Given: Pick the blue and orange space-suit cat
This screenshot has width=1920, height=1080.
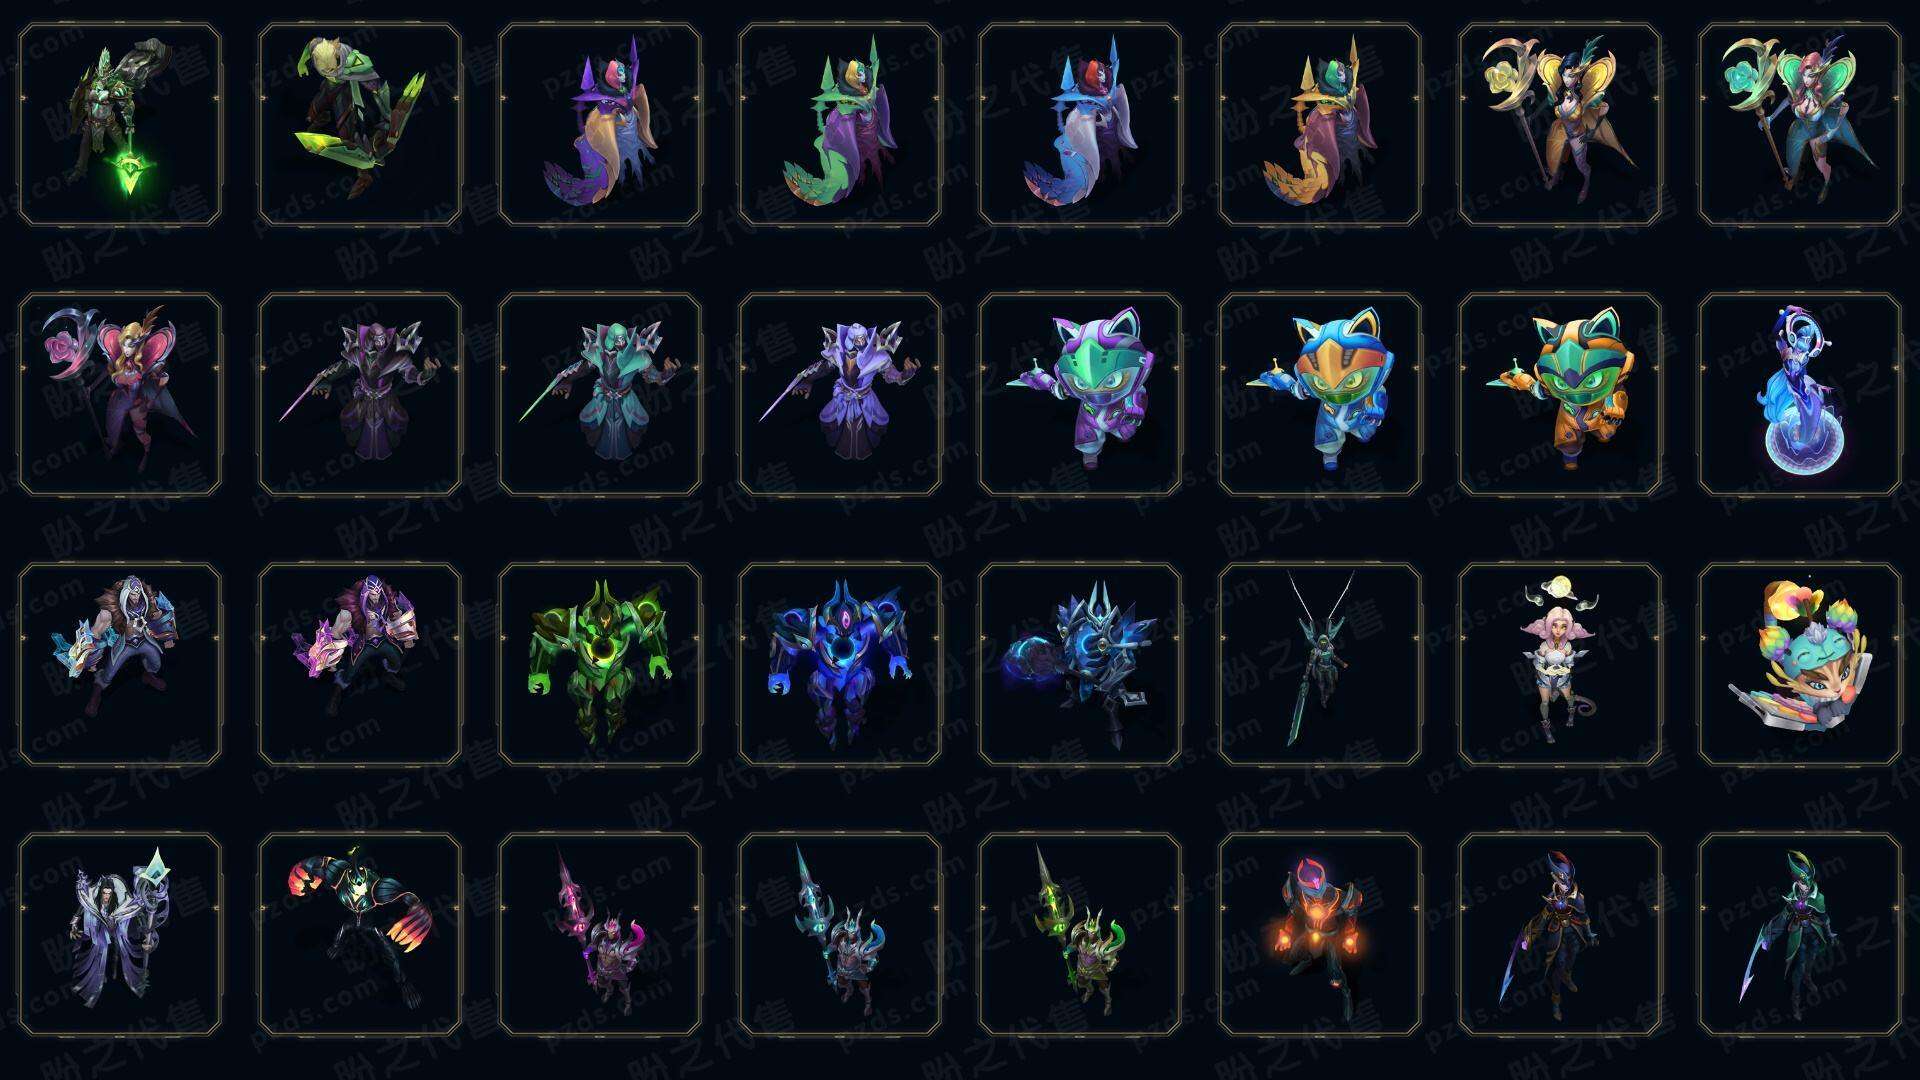Looking at the screenshot, I should [x=1320, y=394].
